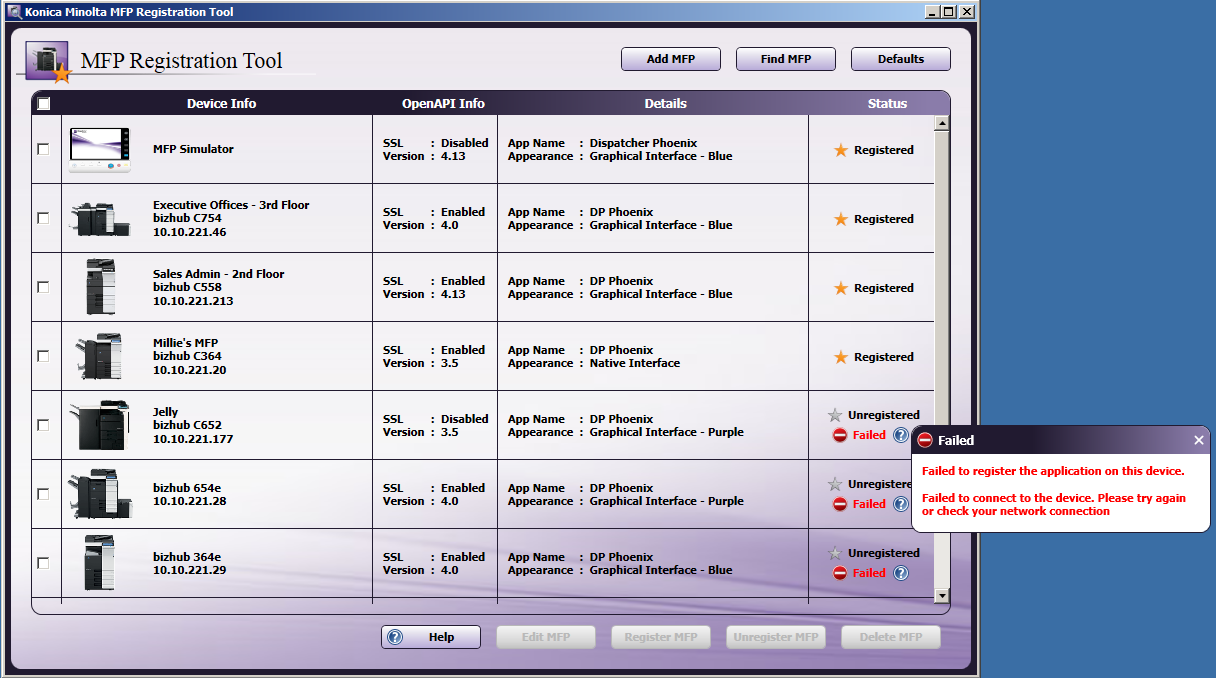1216x678 pixels.
Task: Click the MFP Simulator device thumbnail
Action: [x=100, y=150]
